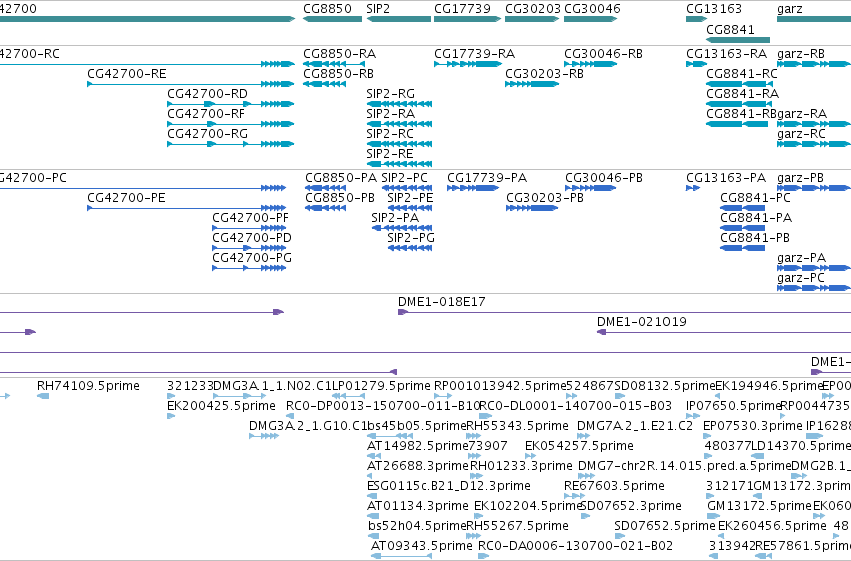Screen dimensions: 851x561
Task: Select protein CG42700-PG
Action: click(x=249, y=269)
